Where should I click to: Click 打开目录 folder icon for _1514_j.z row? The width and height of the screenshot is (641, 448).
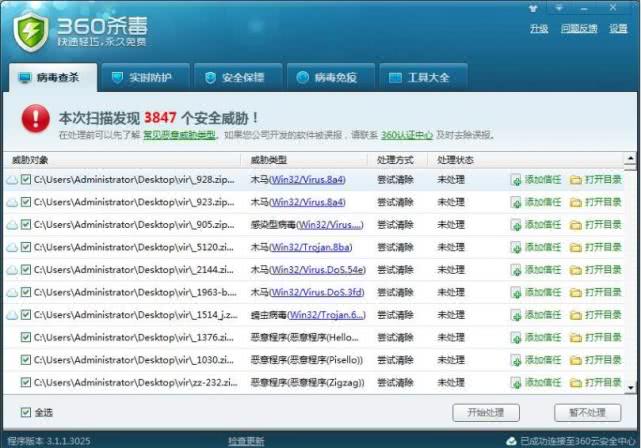coord(576,315)
